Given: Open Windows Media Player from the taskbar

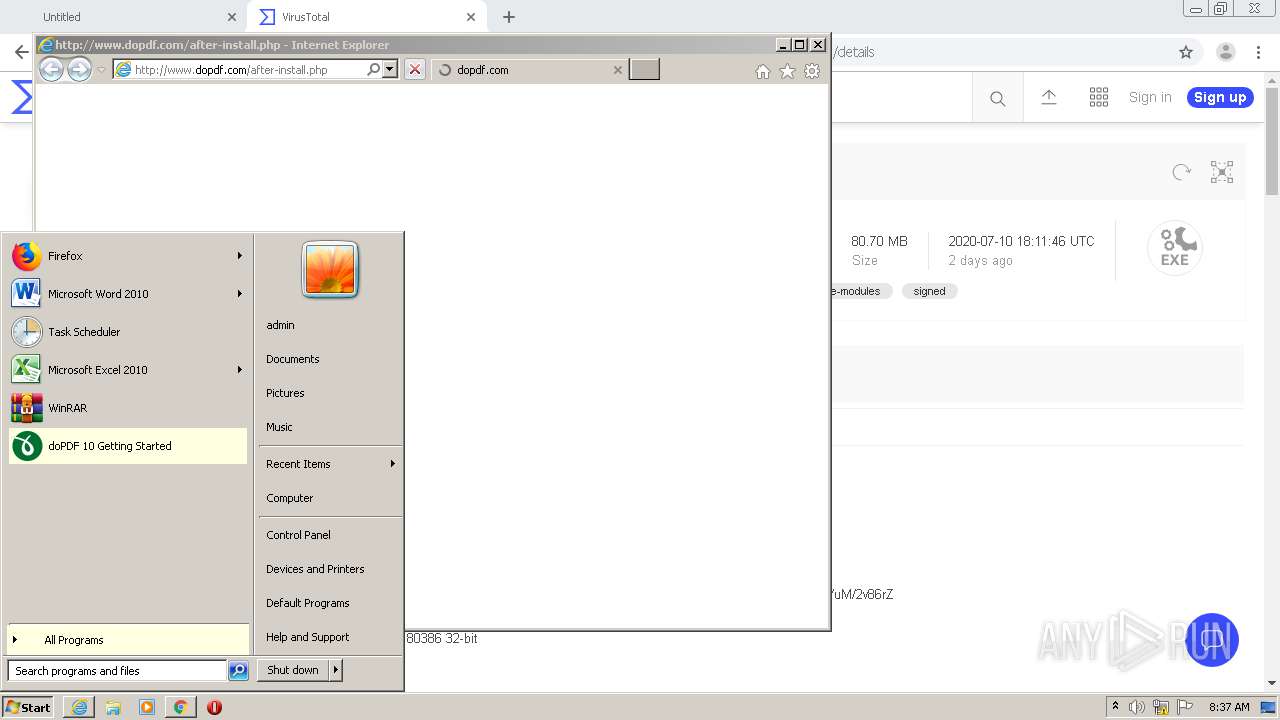Looking at the screenshot, I should (x=147, y=707).
